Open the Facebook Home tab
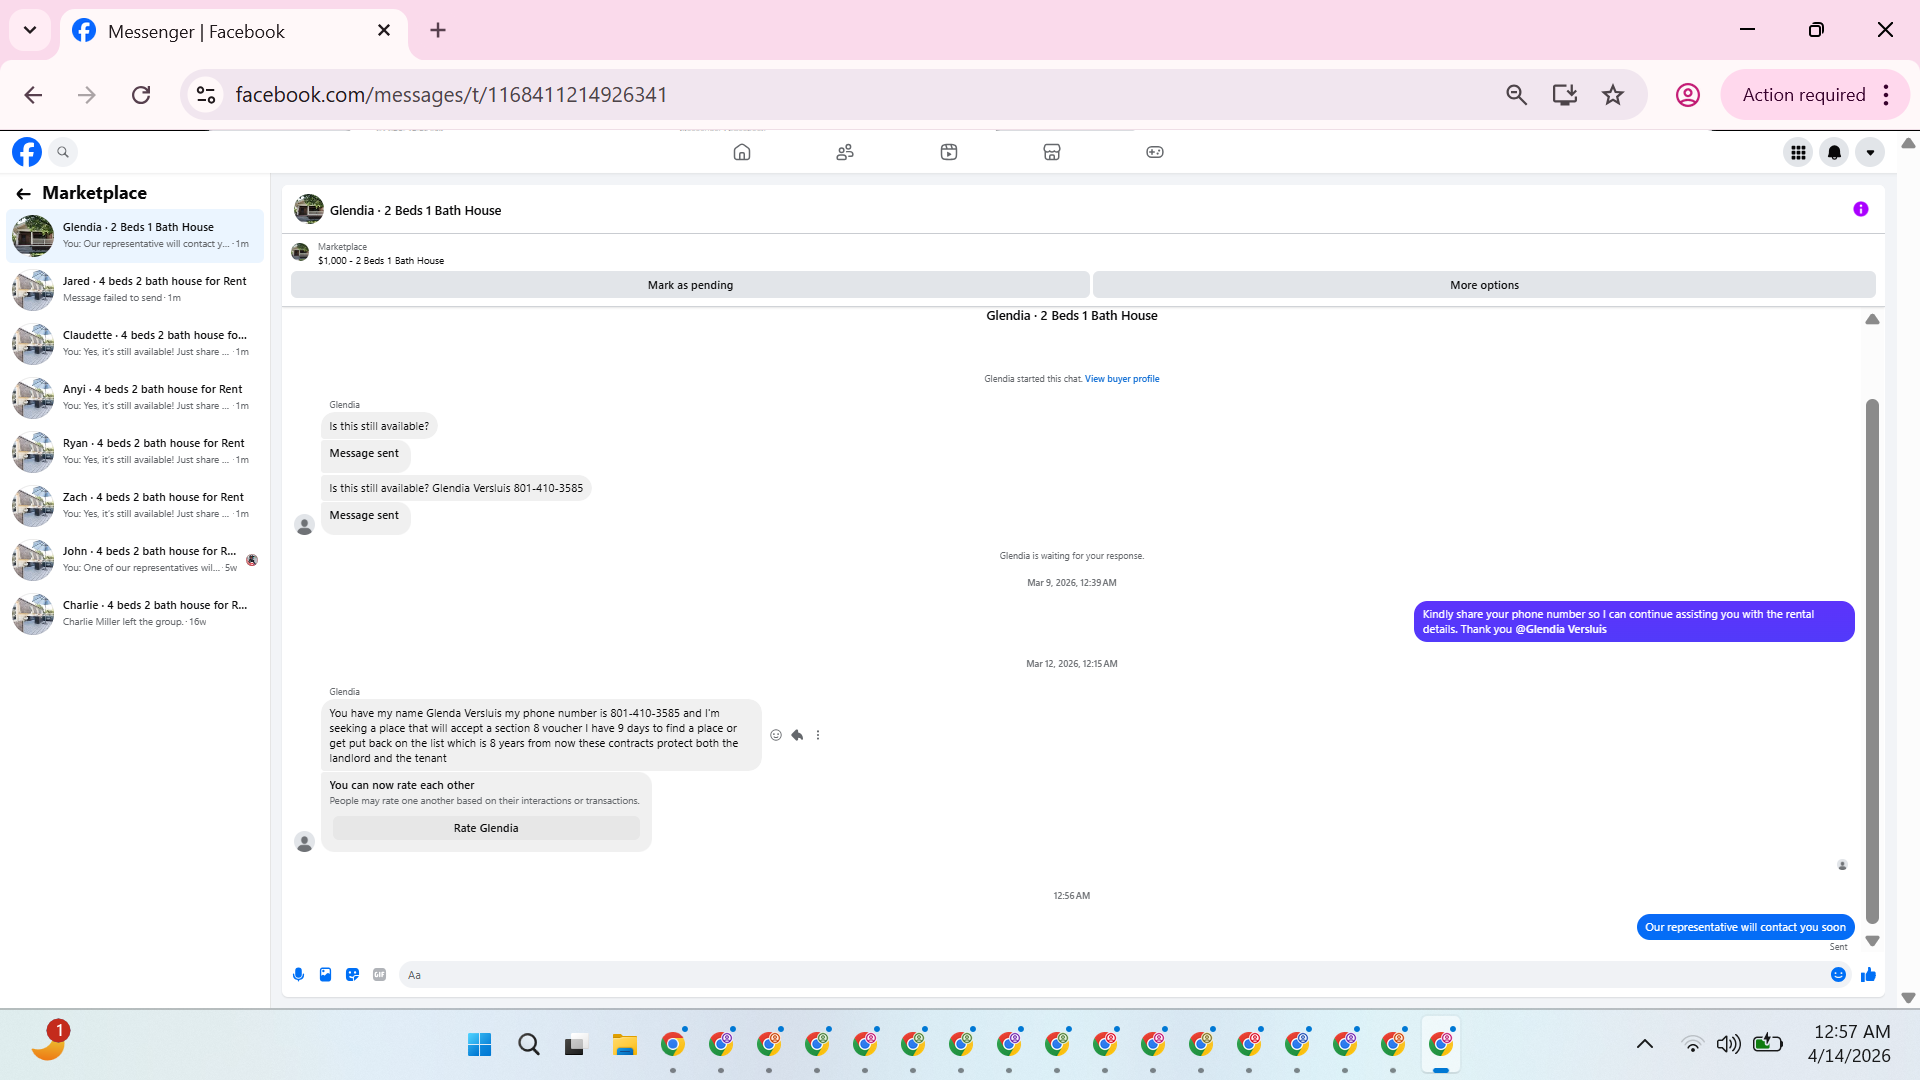 point(741,152)
